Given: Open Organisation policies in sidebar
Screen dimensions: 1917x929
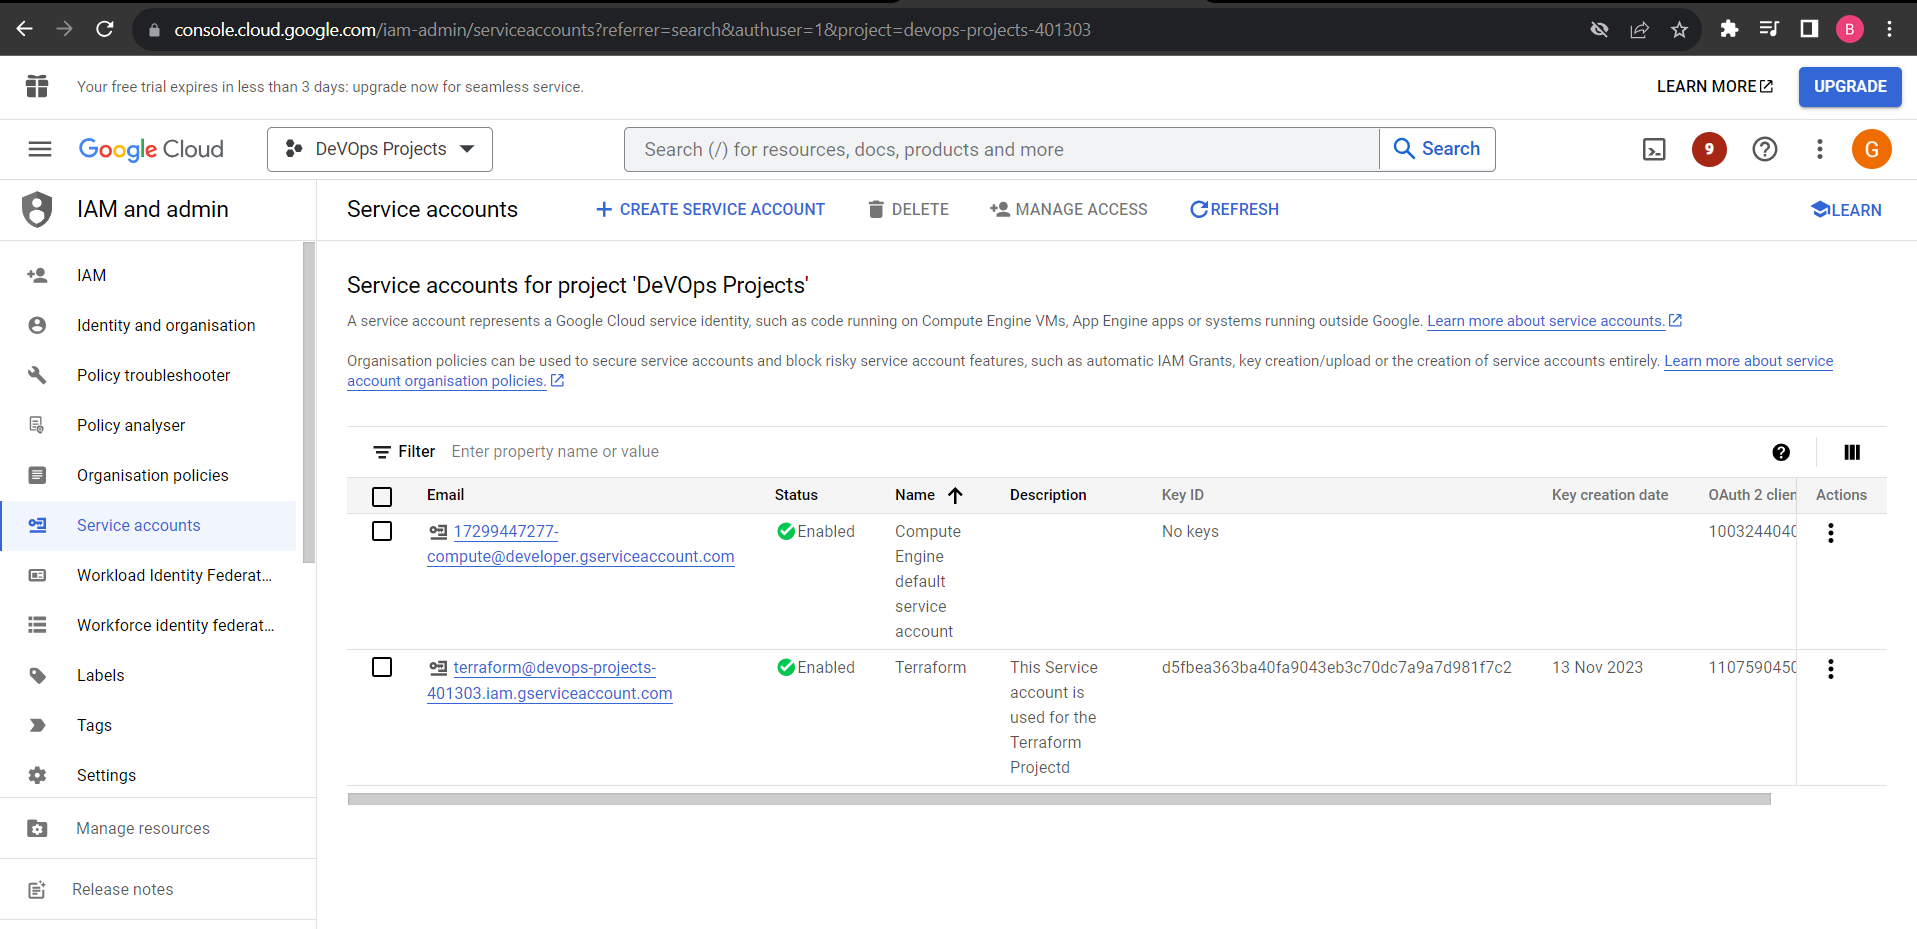Looking at the screenshot, I should click(152, 476).
